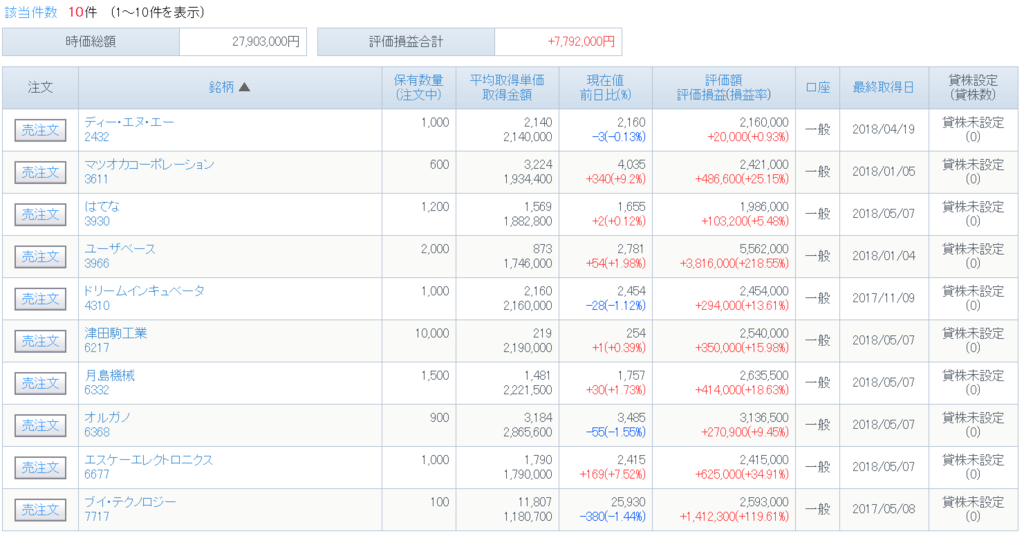Screen dimensions: 1024x536
Task: Sort by 保有数量 column header
Action: [x=419, y=80]
